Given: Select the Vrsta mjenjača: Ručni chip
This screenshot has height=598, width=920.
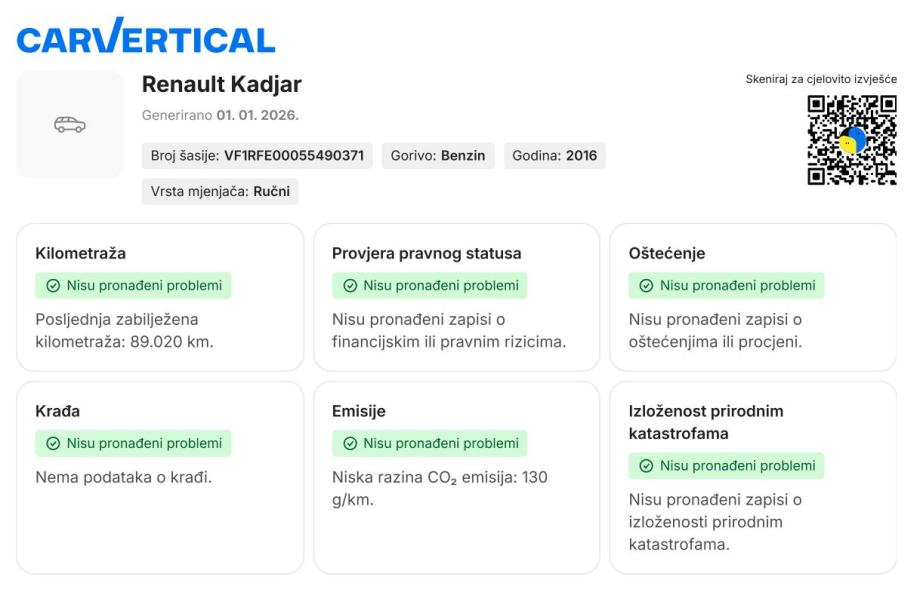Looking at the screenshot, I should pos(220,191).
